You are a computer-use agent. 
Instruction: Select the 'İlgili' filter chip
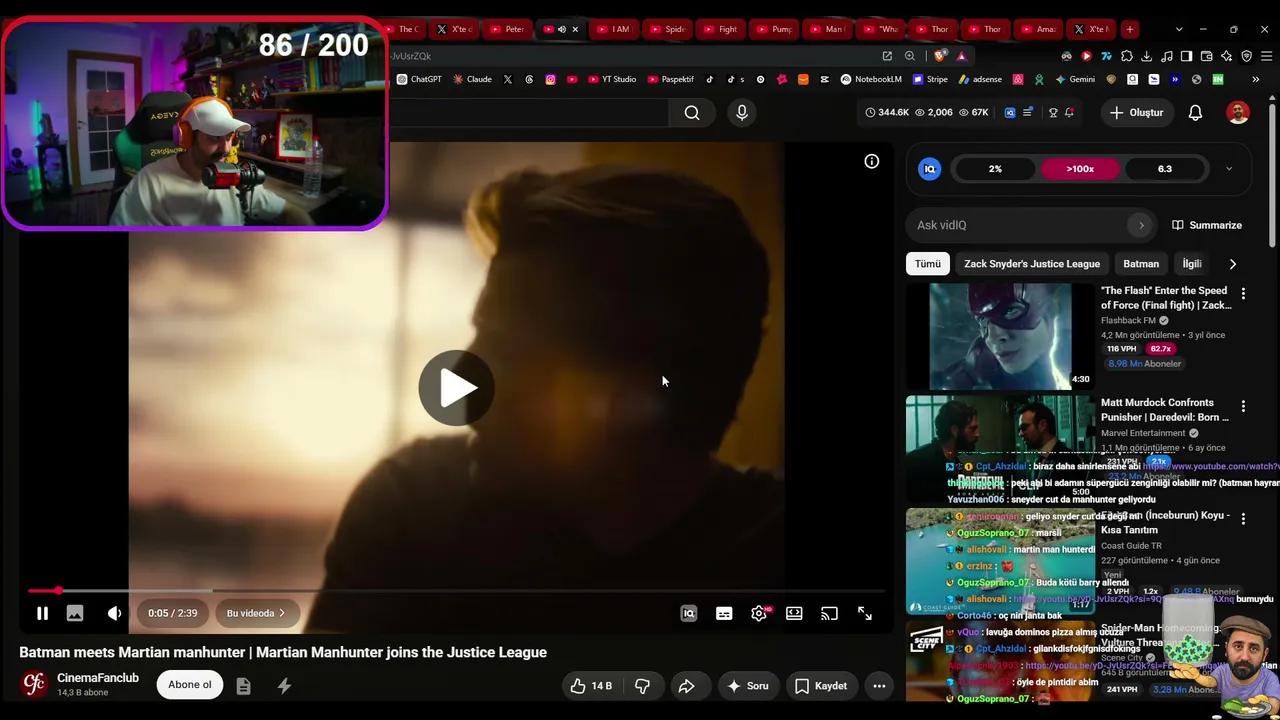click(1192, 264)
